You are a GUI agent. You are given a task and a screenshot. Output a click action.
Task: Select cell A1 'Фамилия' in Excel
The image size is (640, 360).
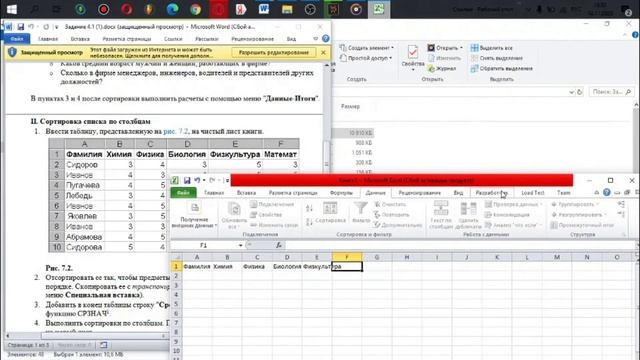click(x=197, y=267)
